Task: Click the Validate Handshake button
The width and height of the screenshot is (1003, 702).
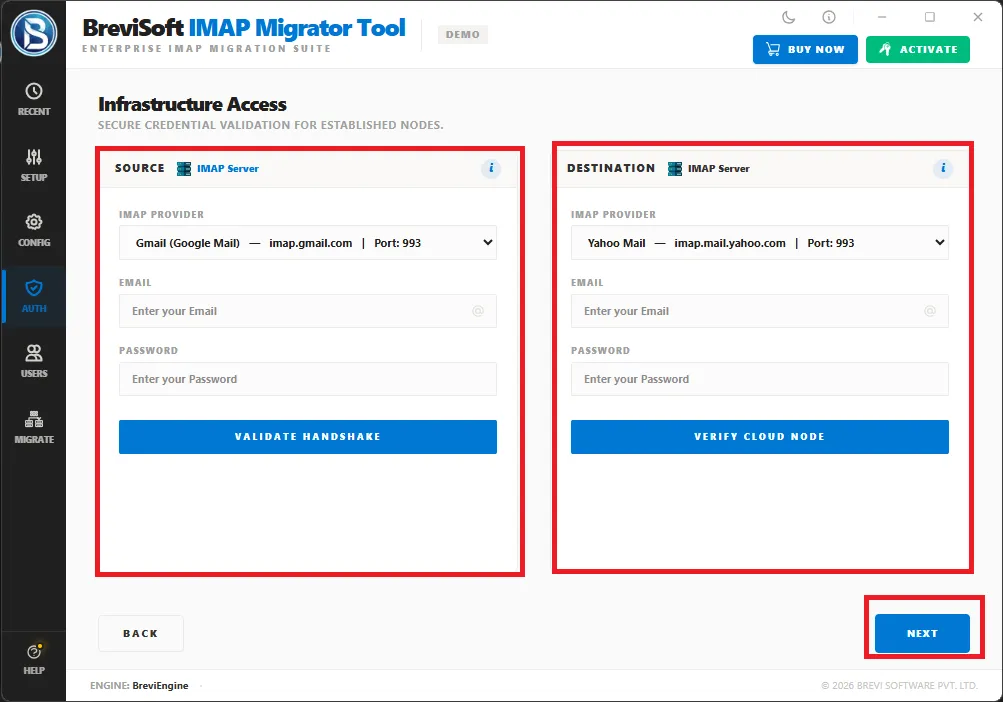Action: 308,437
